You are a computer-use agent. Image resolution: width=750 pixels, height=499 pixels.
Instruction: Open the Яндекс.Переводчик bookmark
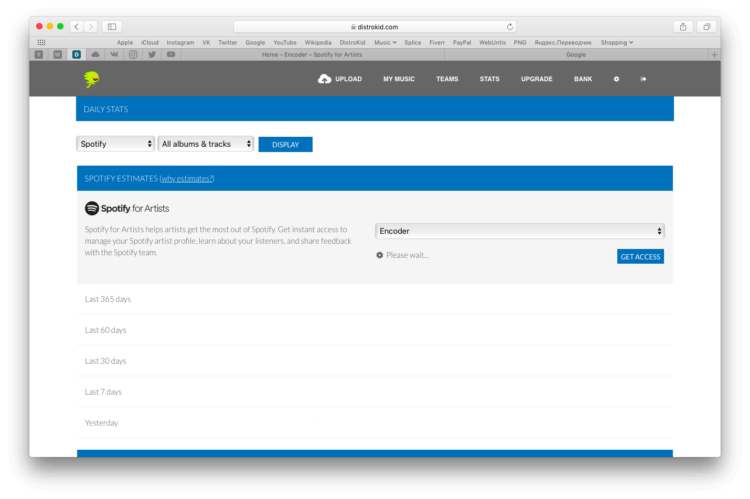(563, 43)
